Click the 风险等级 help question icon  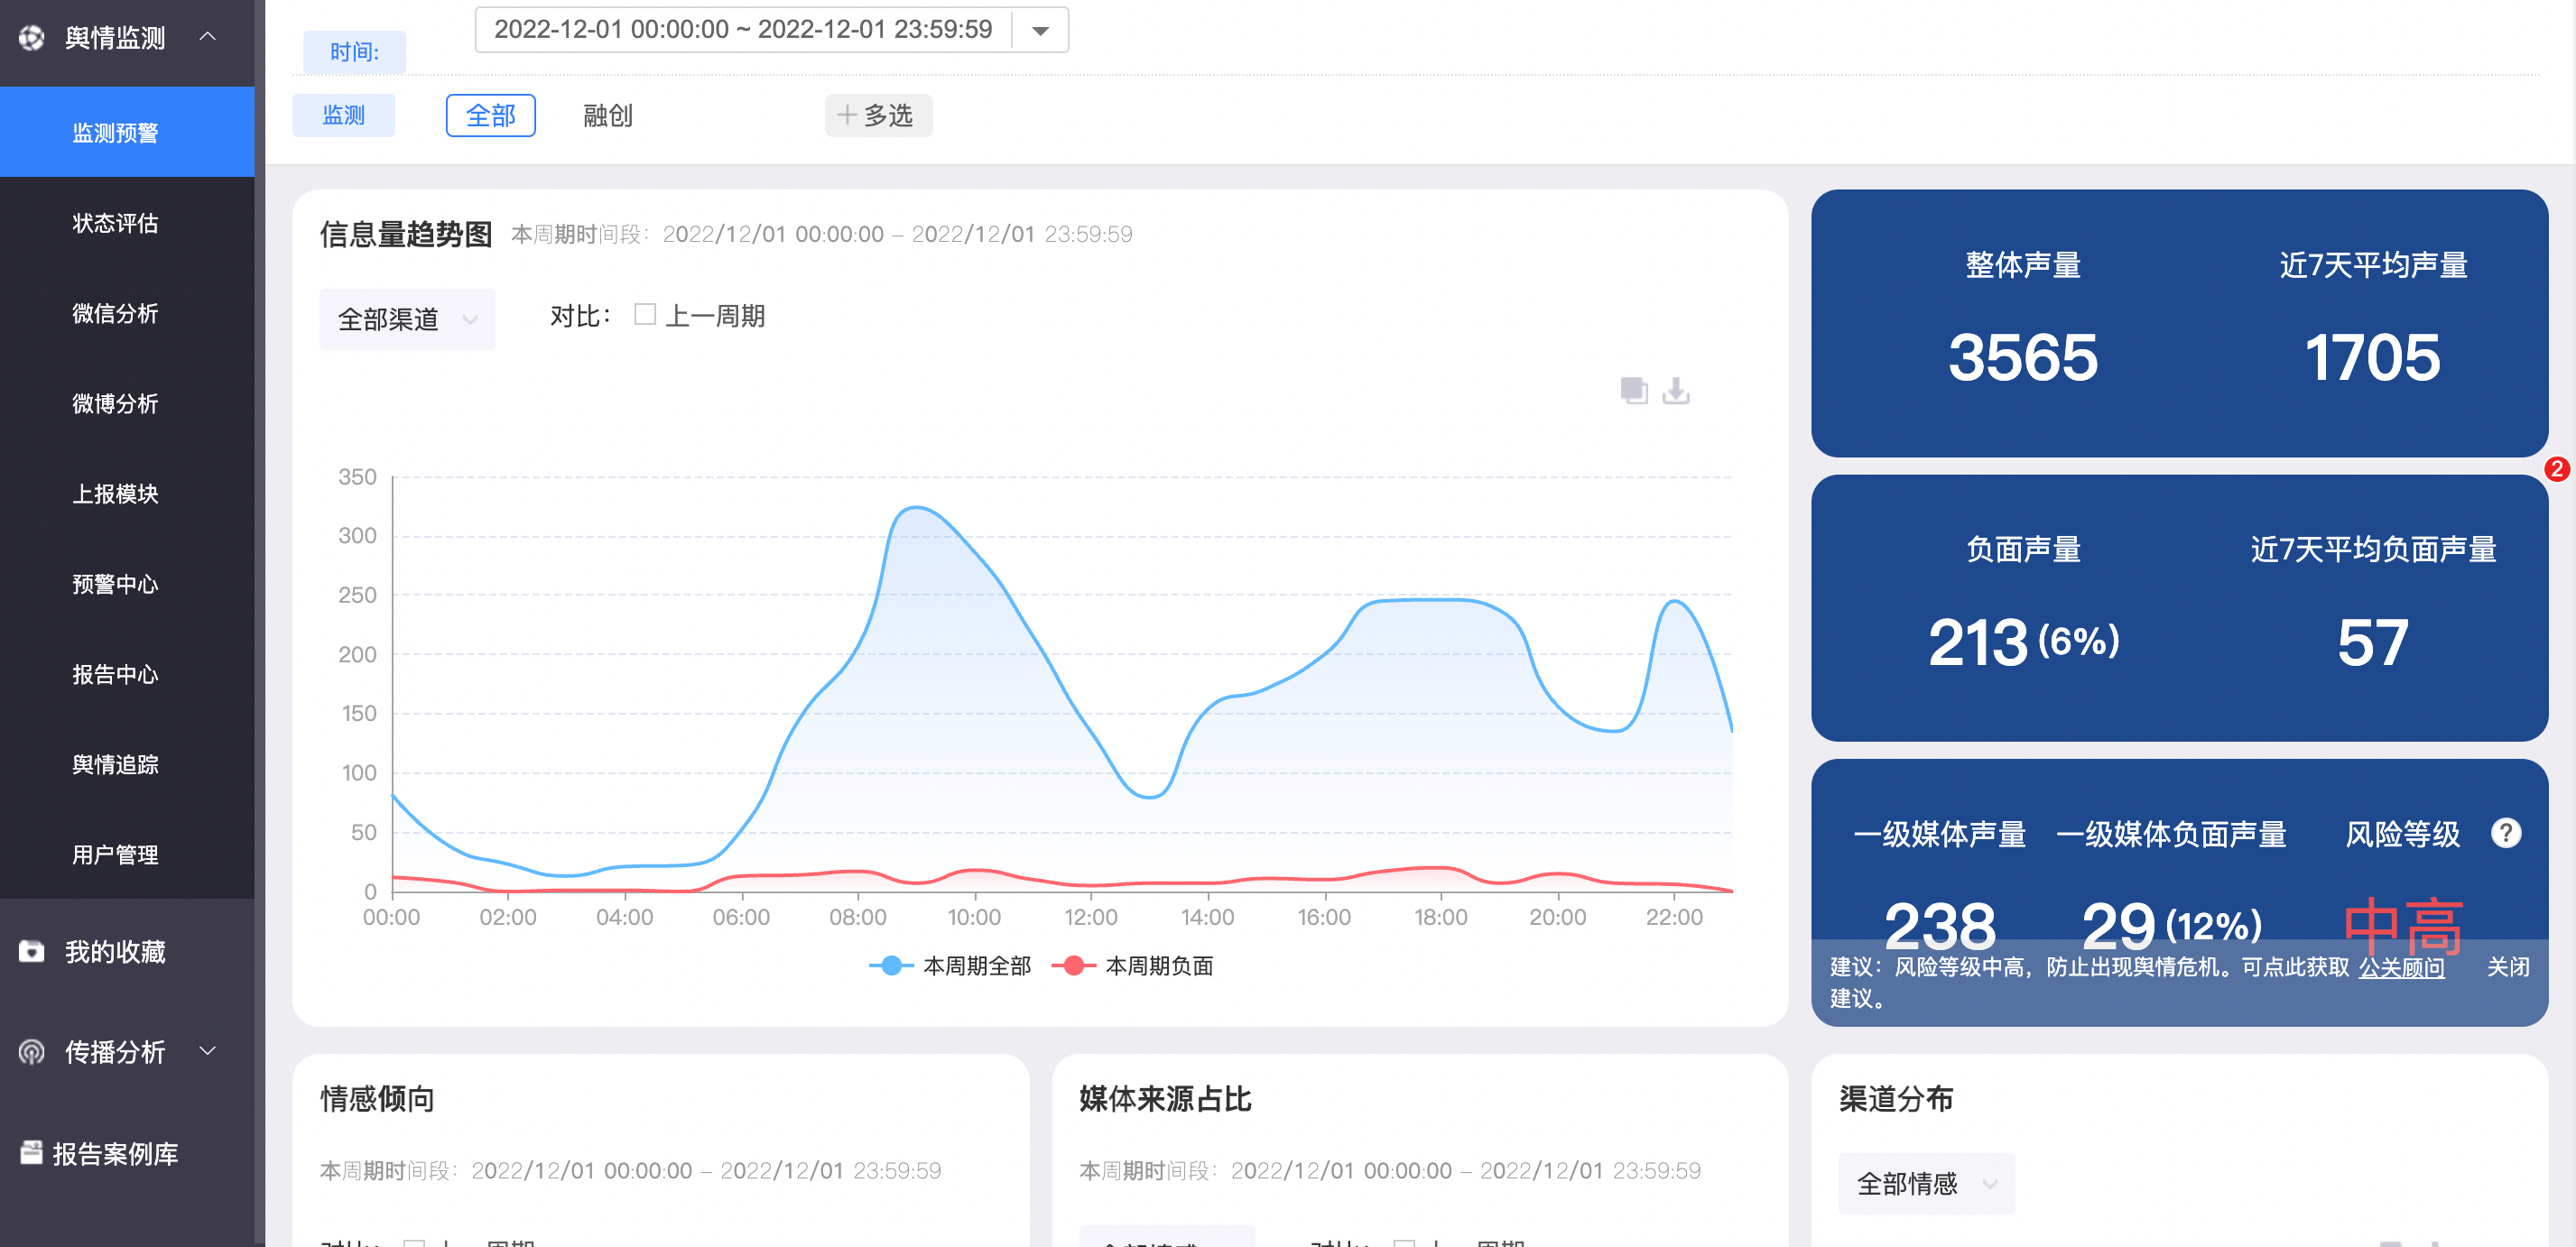tap(2506, 832)
